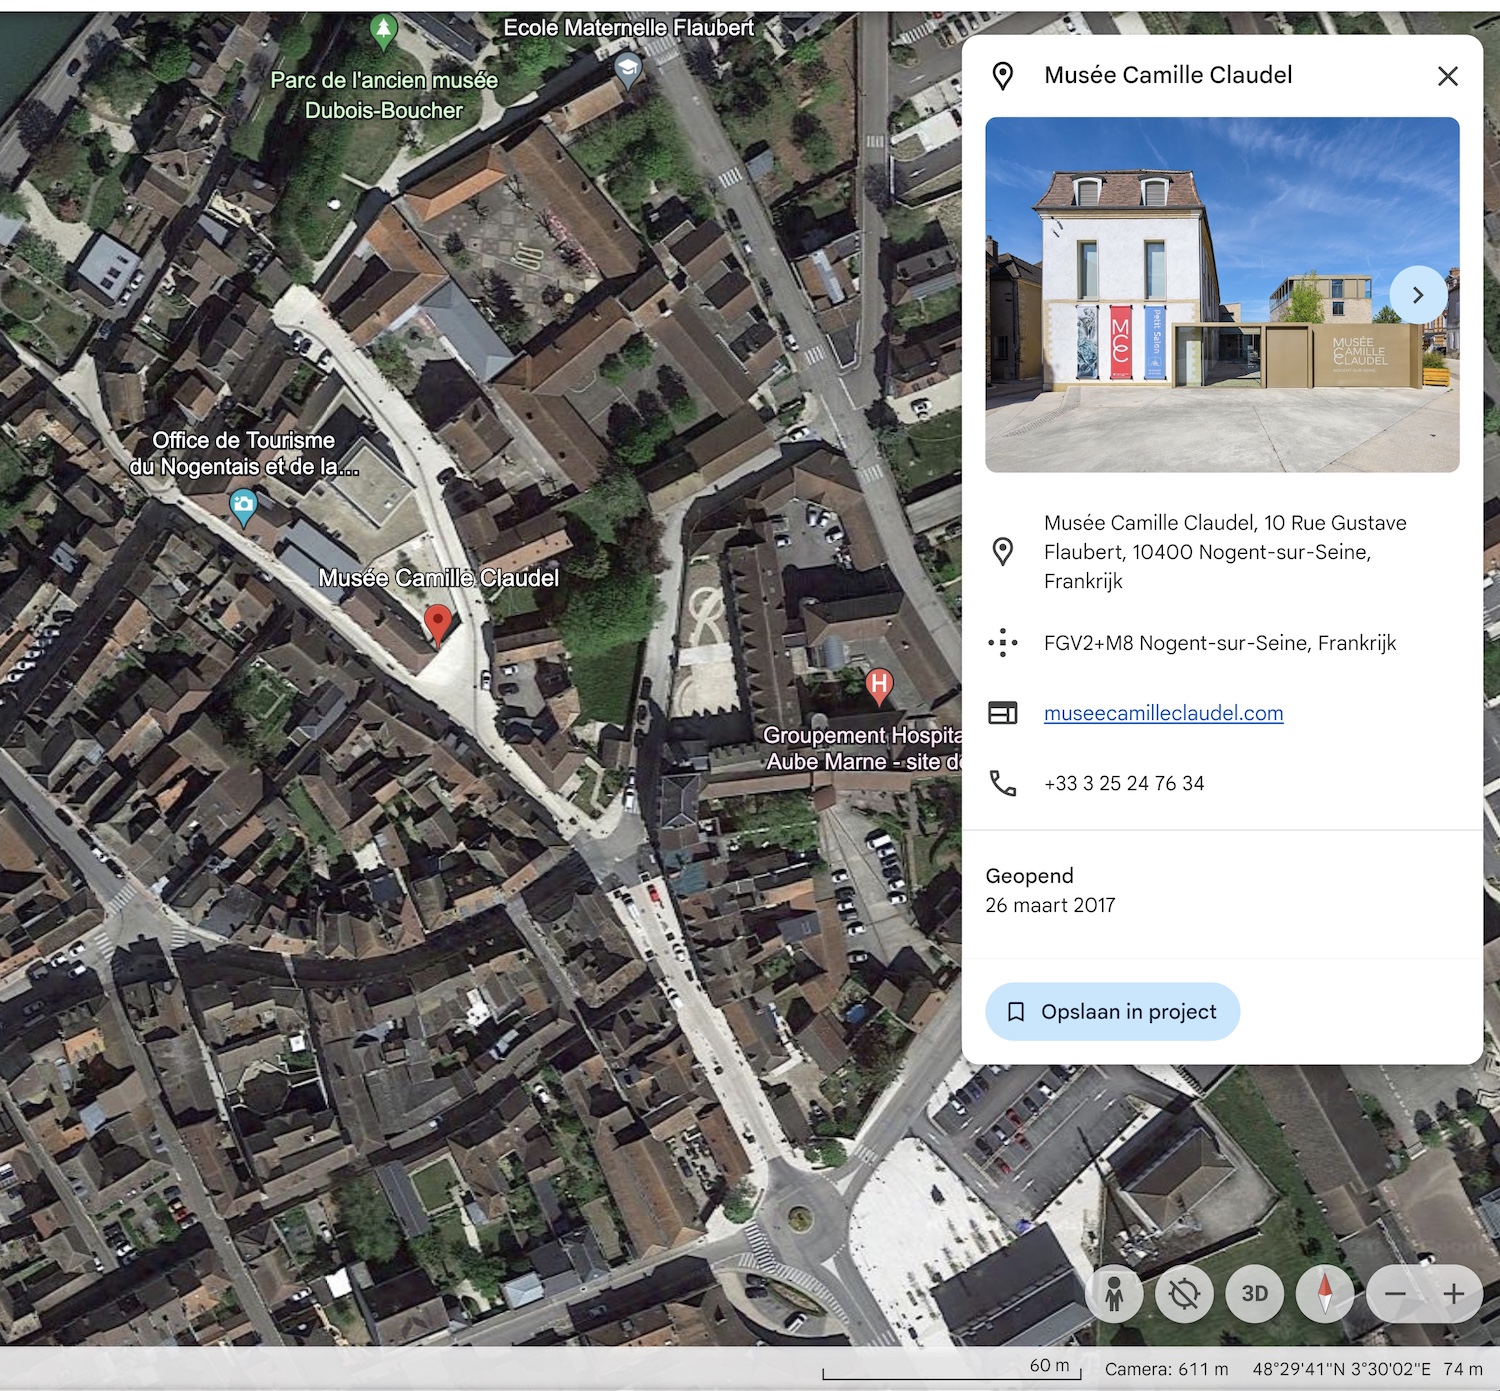Click the address 10 Rue Gustave Flaubert text
1500x1391 pixels.
point(1225,552)
